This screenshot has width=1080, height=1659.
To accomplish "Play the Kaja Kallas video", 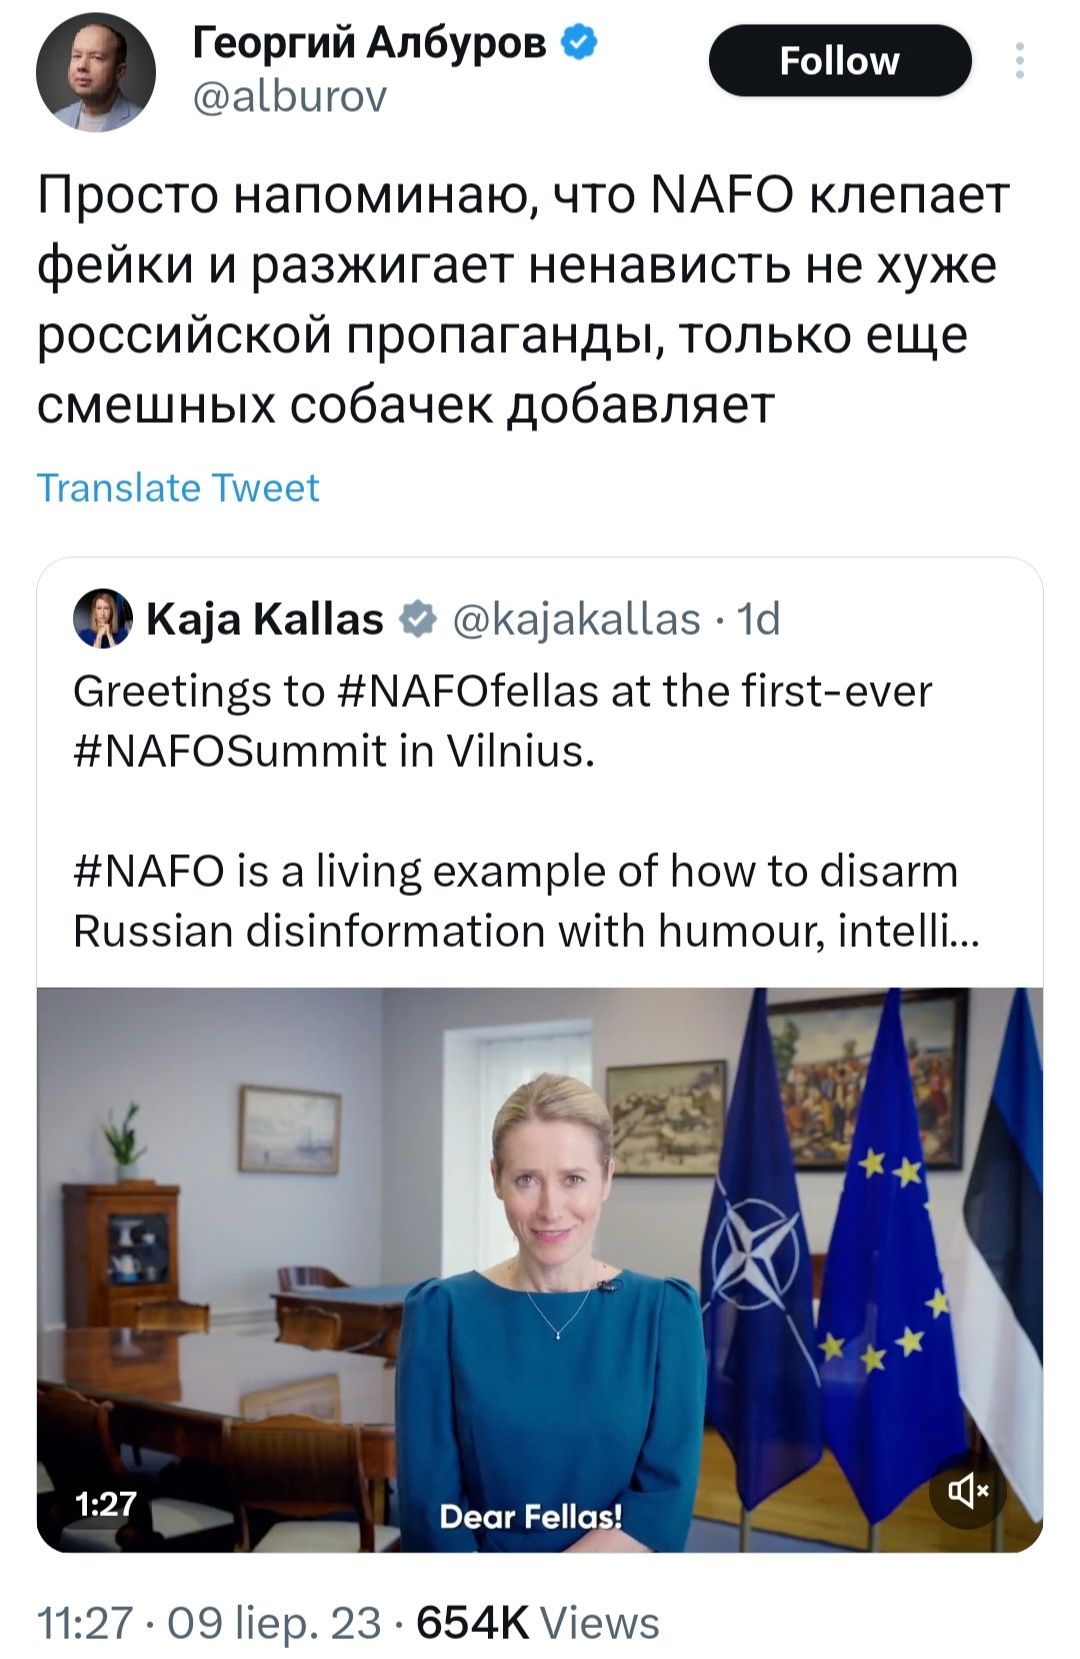I will click(540, 1270).
